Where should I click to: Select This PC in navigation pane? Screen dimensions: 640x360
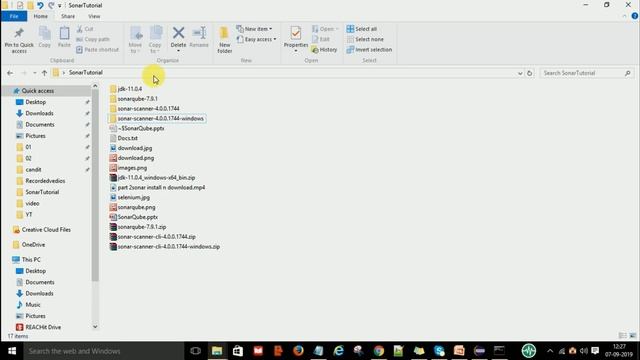pos(31,260)
